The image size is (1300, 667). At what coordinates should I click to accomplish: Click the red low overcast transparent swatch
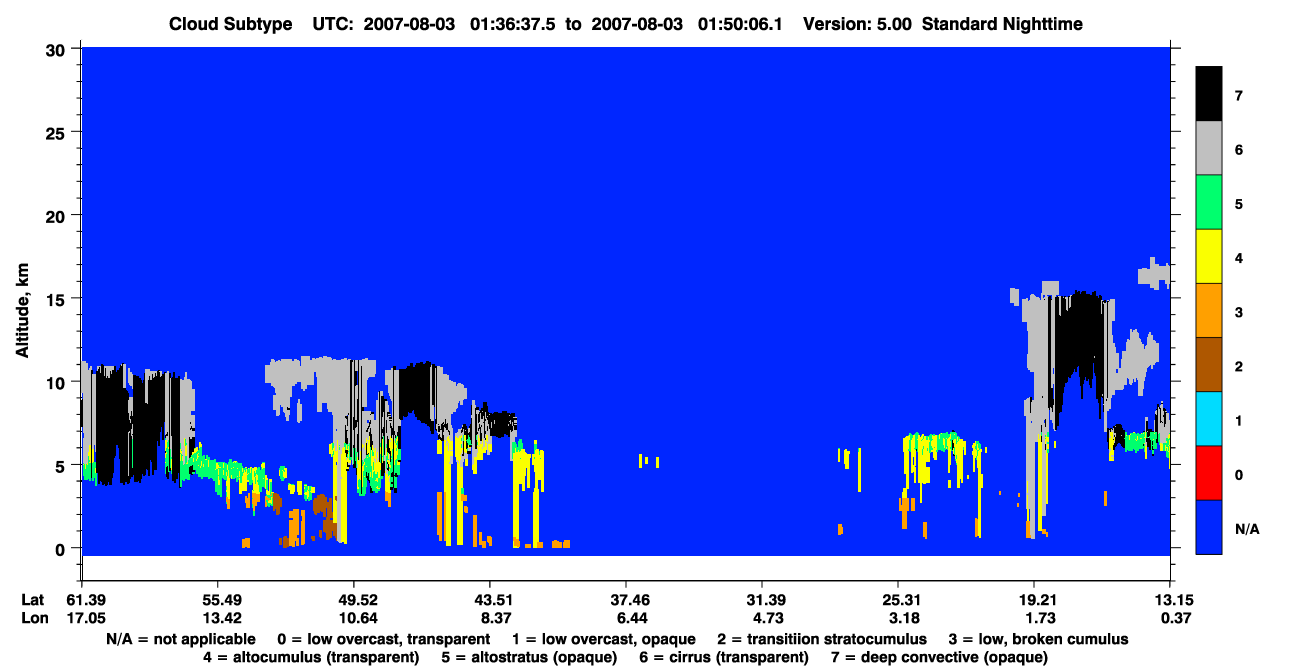pyautogui.click(x=1209, y=473)
